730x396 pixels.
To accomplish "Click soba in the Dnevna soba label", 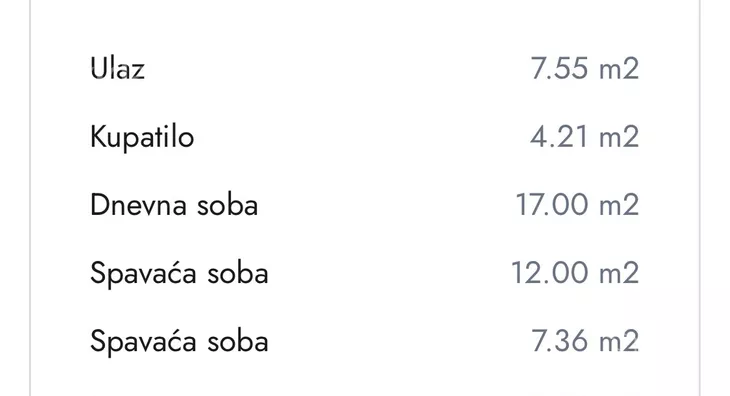I will [x=227, y=206].
